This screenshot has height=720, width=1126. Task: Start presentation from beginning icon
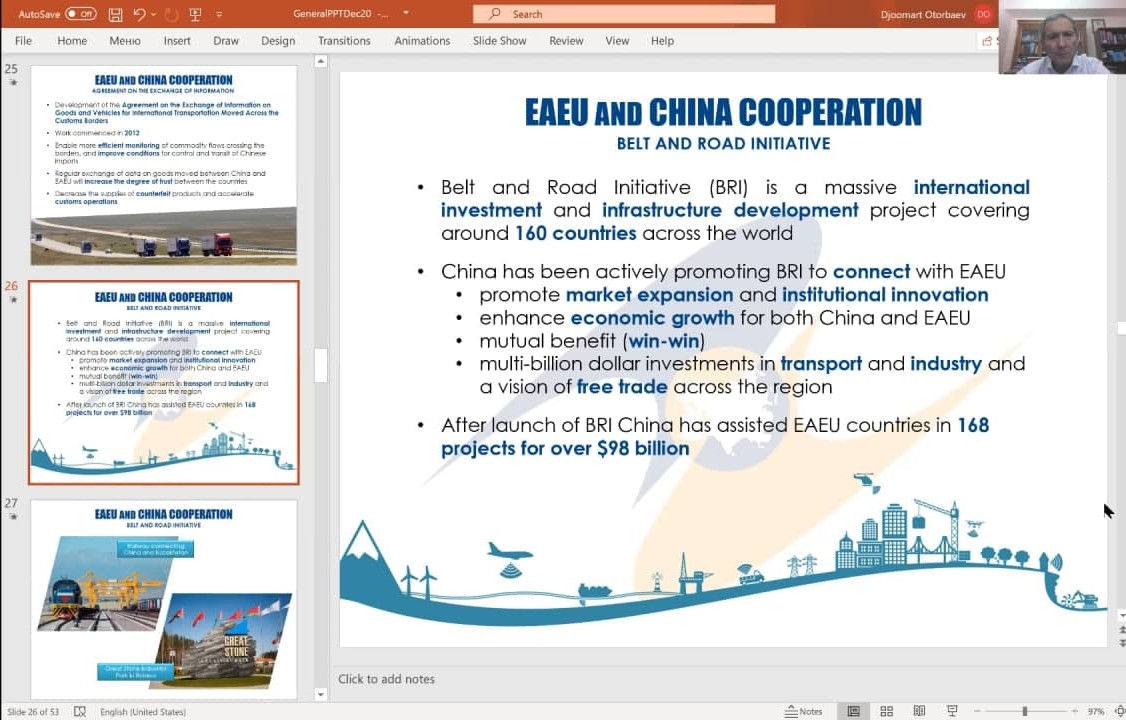tap(195, 14)
